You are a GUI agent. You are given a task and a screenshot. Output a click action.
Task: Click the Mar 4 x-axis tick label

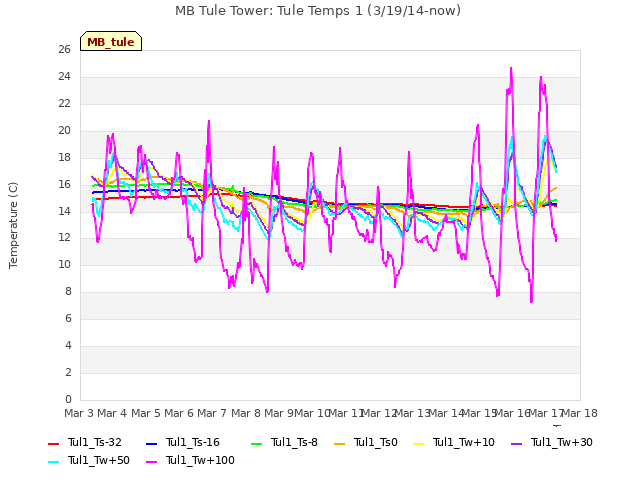click(112, 413)
